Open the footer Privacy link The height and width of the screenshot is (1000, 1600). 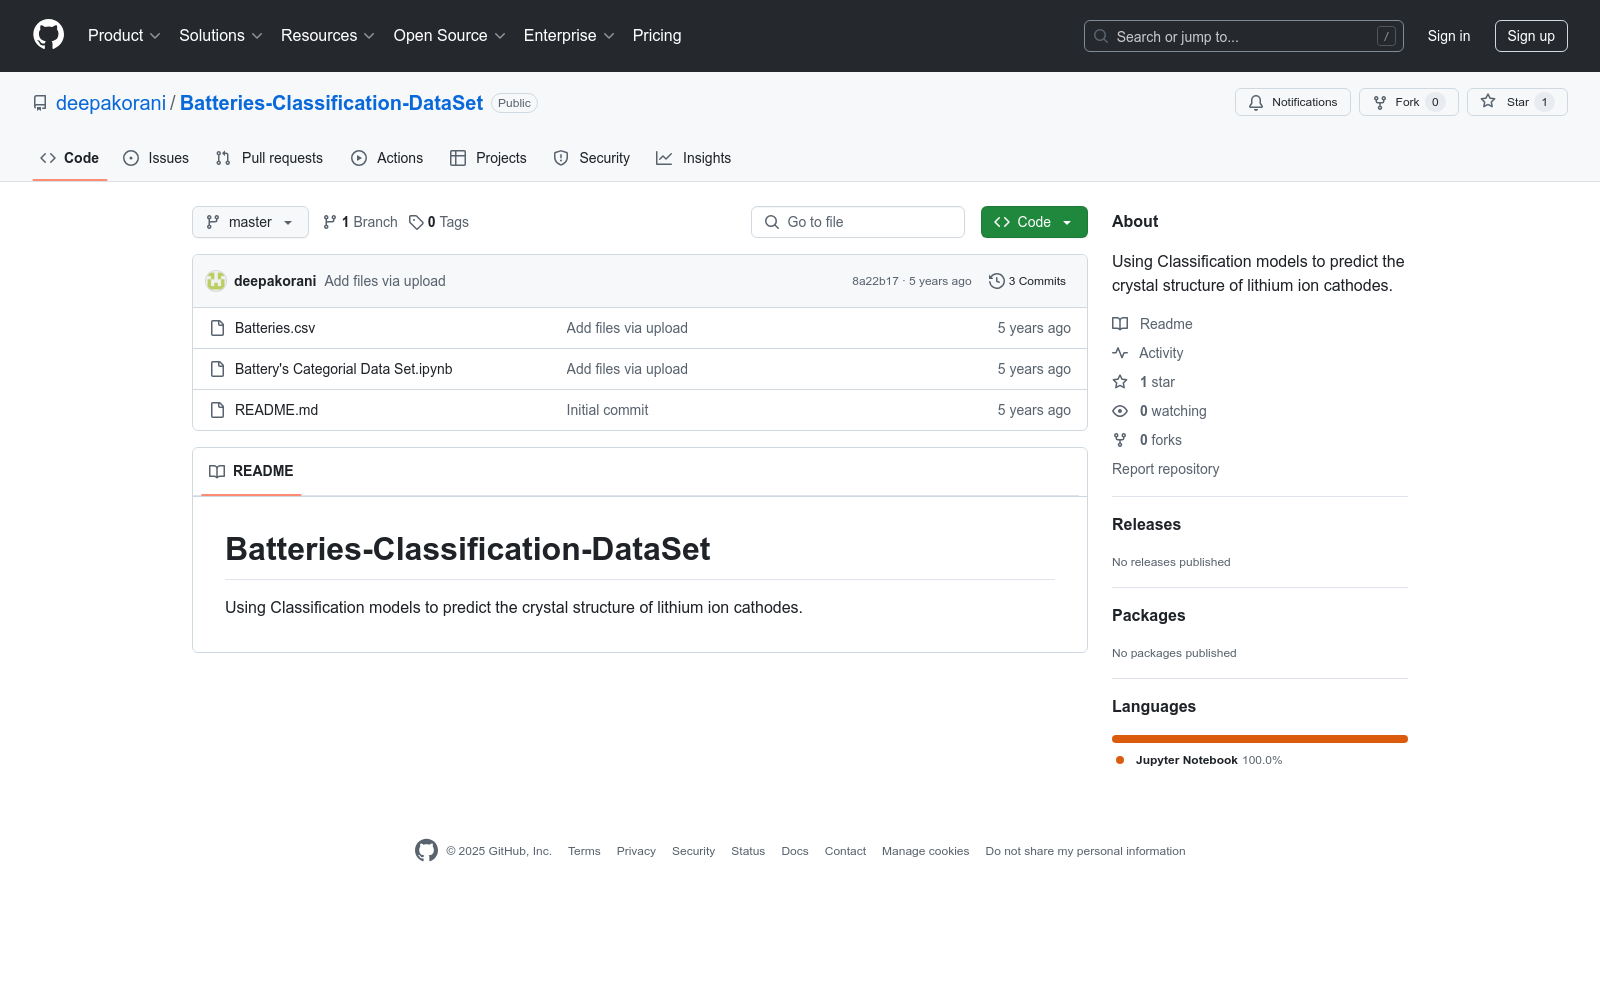(636, 851)
